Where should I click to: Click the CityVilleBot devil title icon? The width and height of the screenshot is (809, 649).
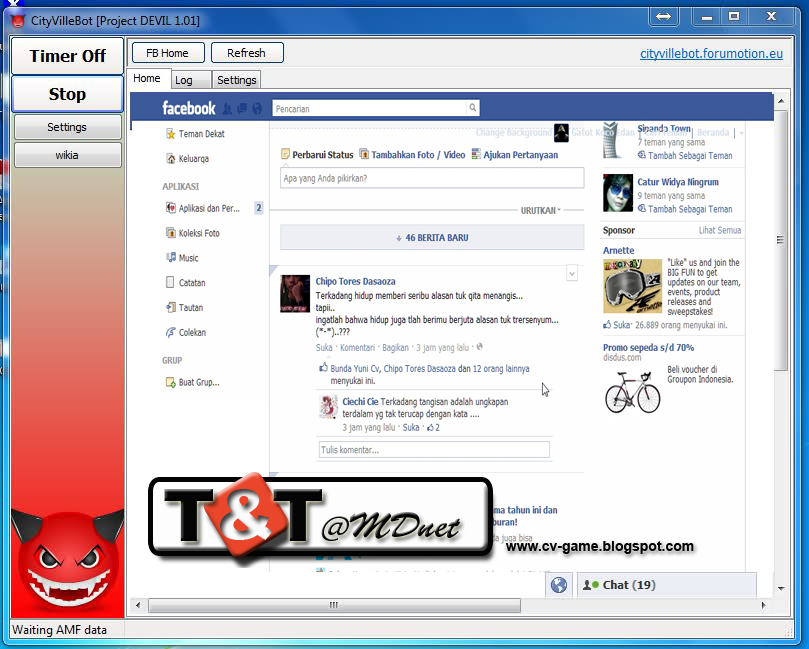(18, 21)
